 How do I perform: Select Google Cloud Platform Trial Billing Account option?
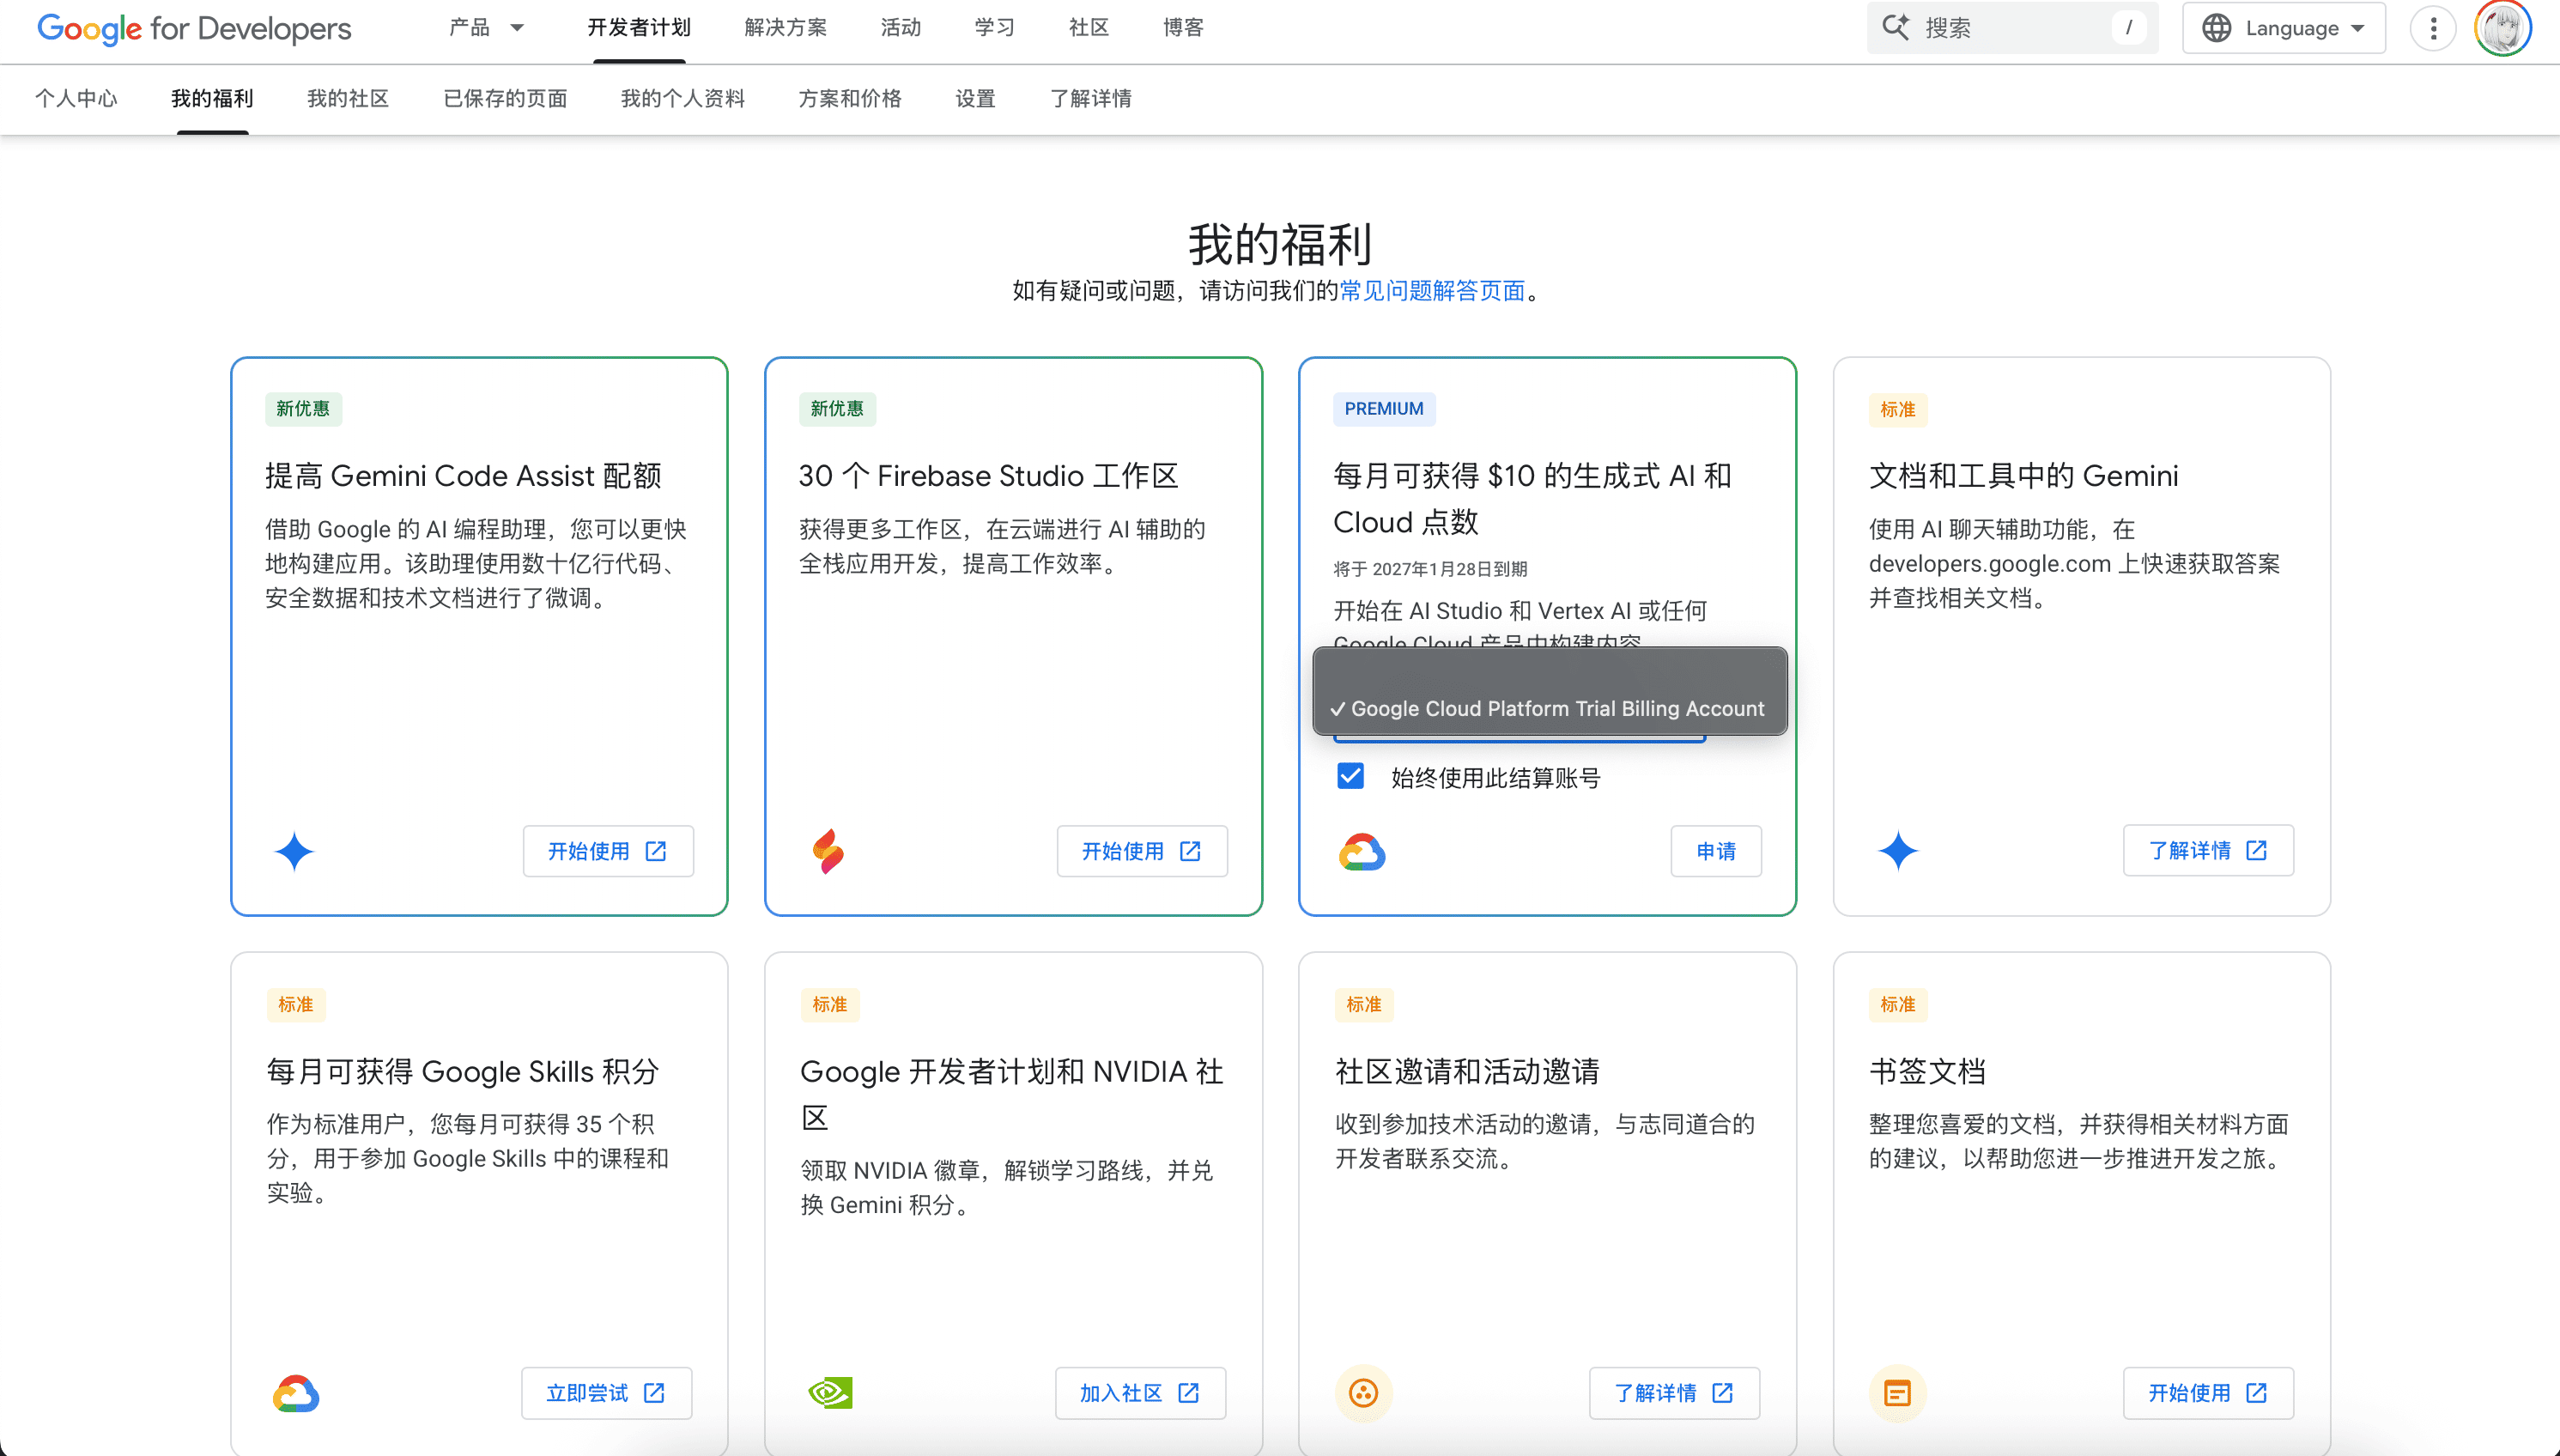tap(1549, 708)
